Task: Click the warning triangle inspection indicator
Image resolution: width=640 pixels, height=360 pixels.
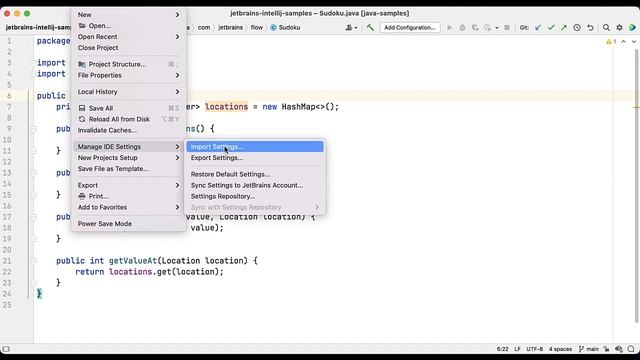Action: pyautogui.click(x=609, y=41)
